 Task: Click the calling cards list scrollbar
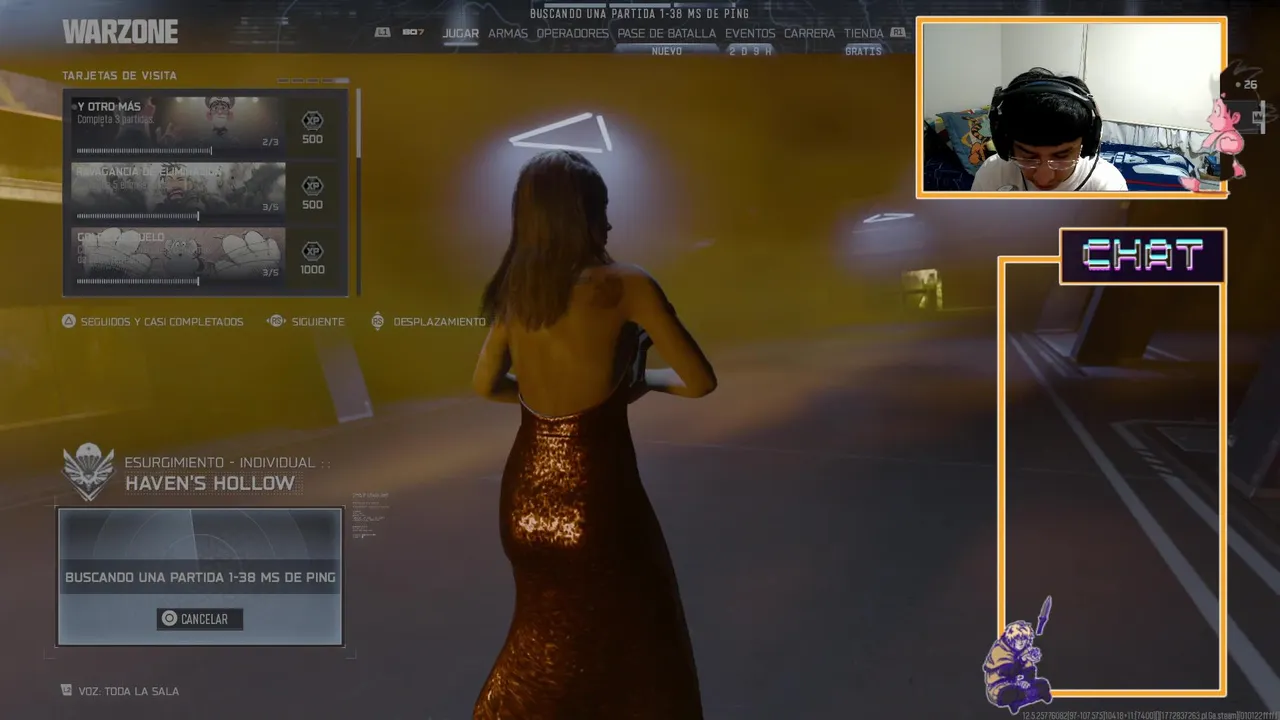click(358, 125)
